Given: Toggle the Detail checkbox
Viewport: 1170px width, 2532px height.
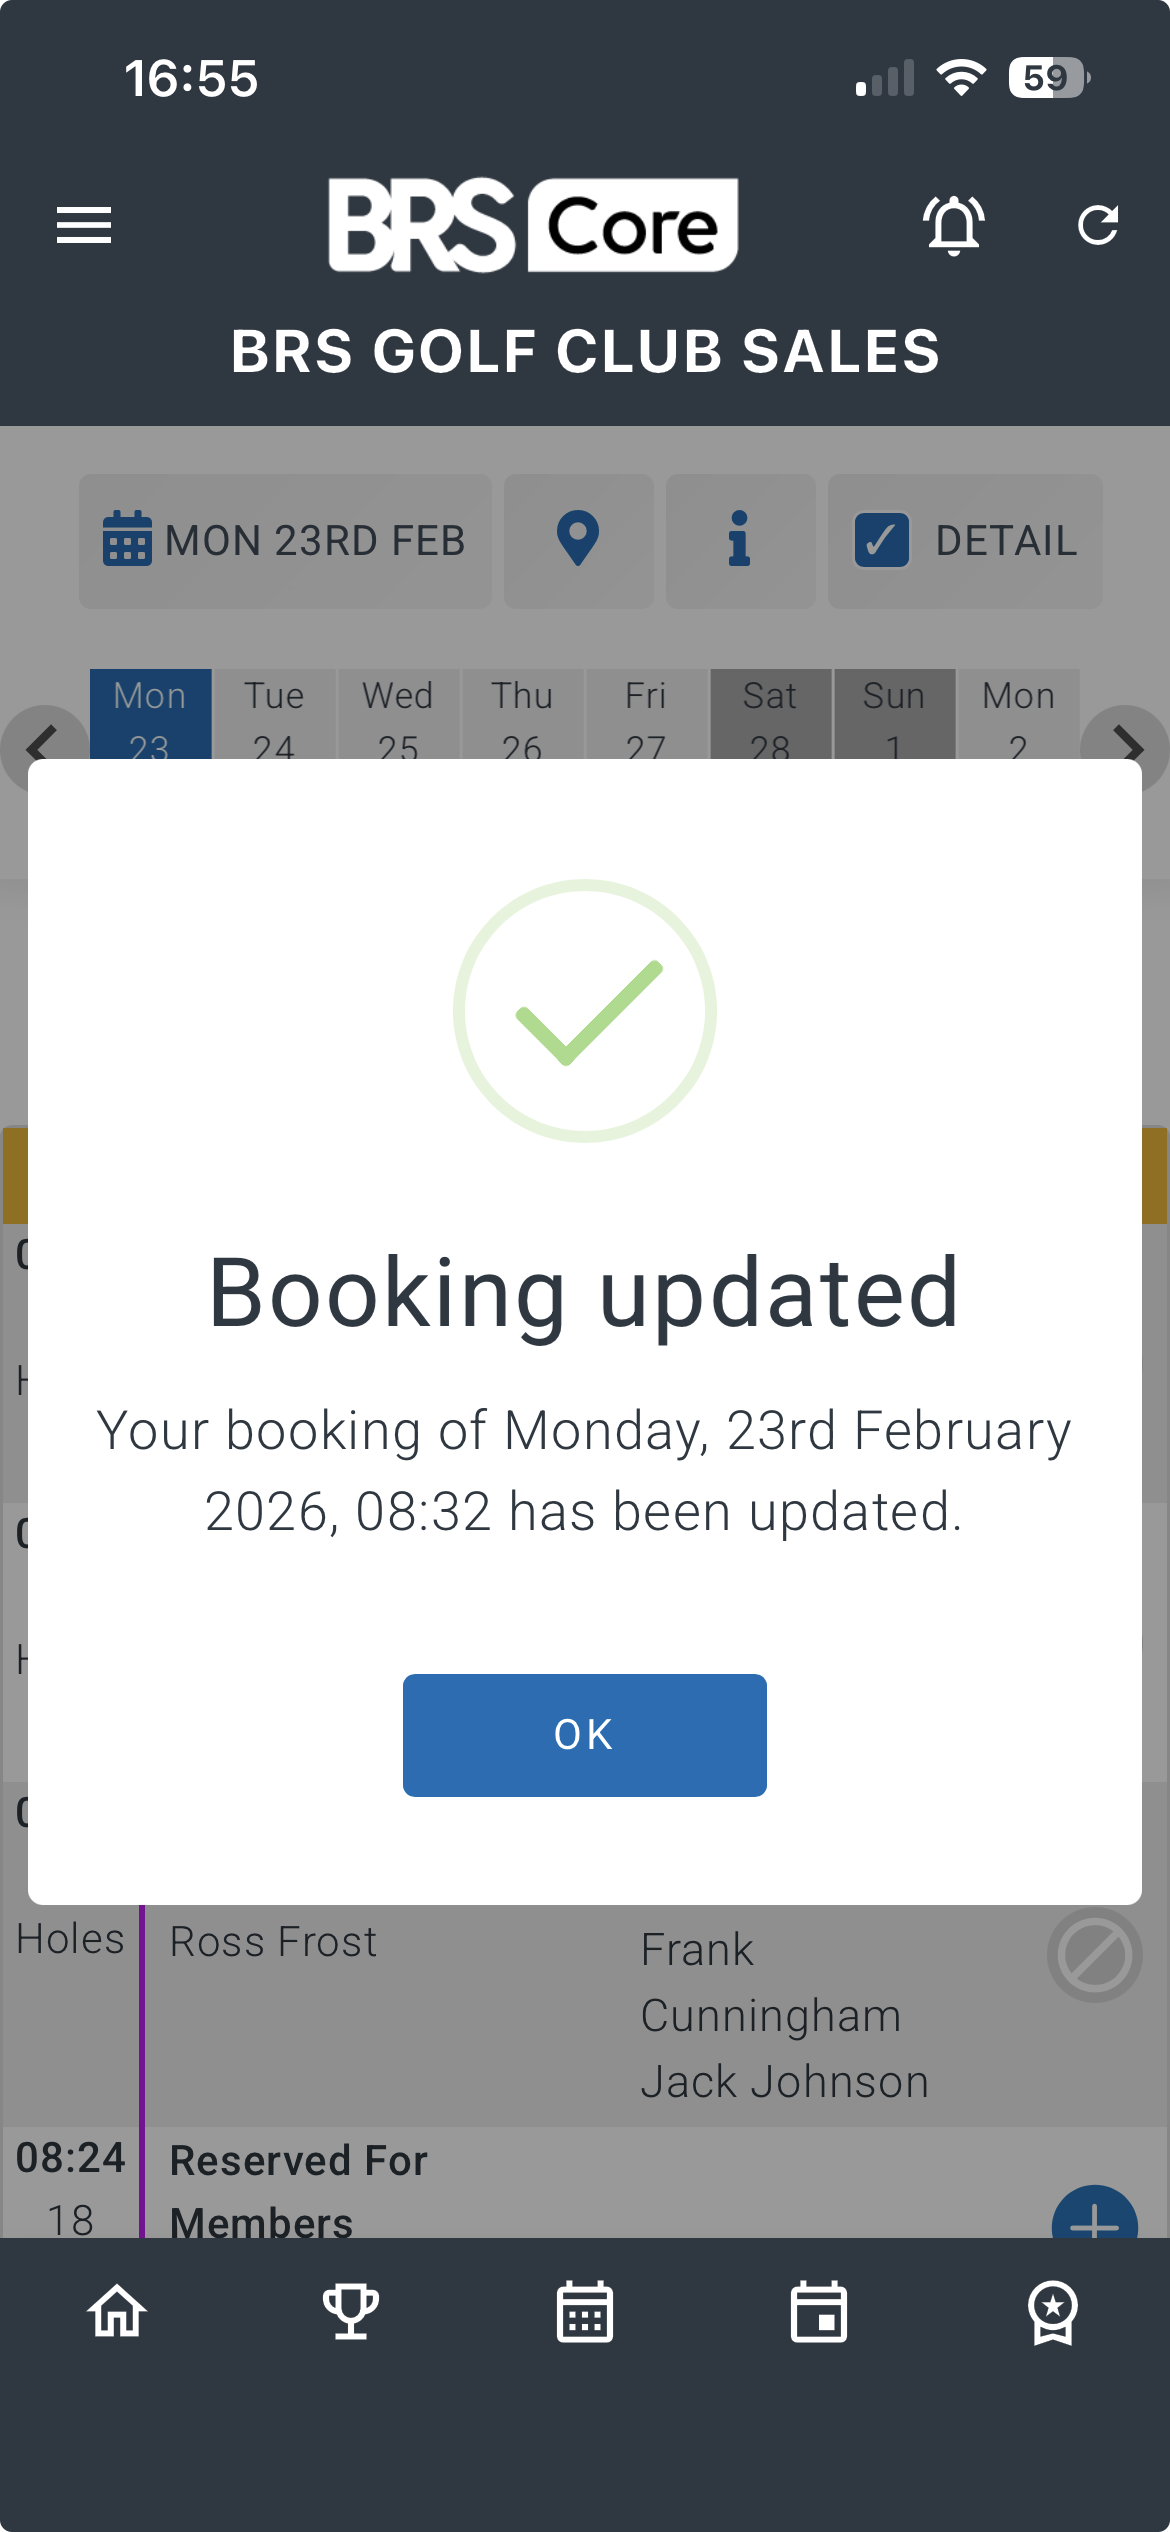Looking at the screenshot, I should [882, 541].
